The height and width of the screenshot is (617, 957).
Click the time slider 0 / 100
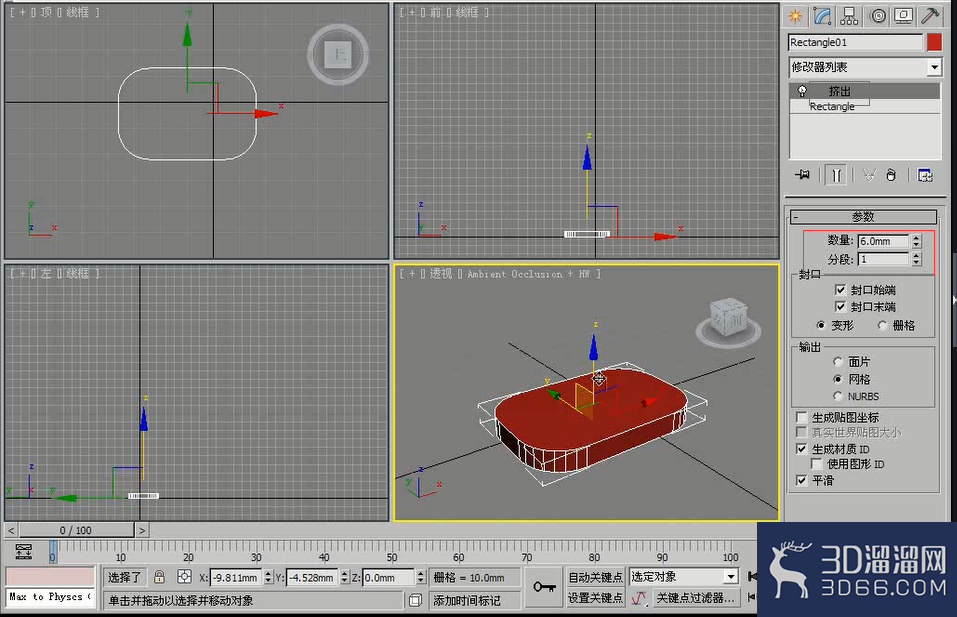click(76, 530)
